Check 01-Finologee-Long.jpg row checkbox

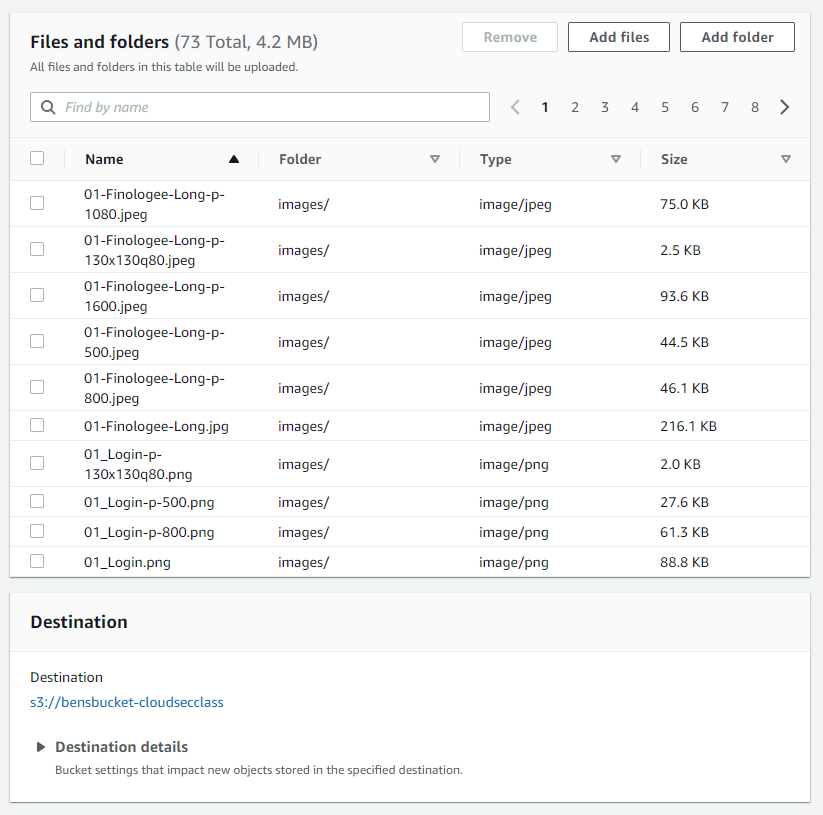coord(37,425)
